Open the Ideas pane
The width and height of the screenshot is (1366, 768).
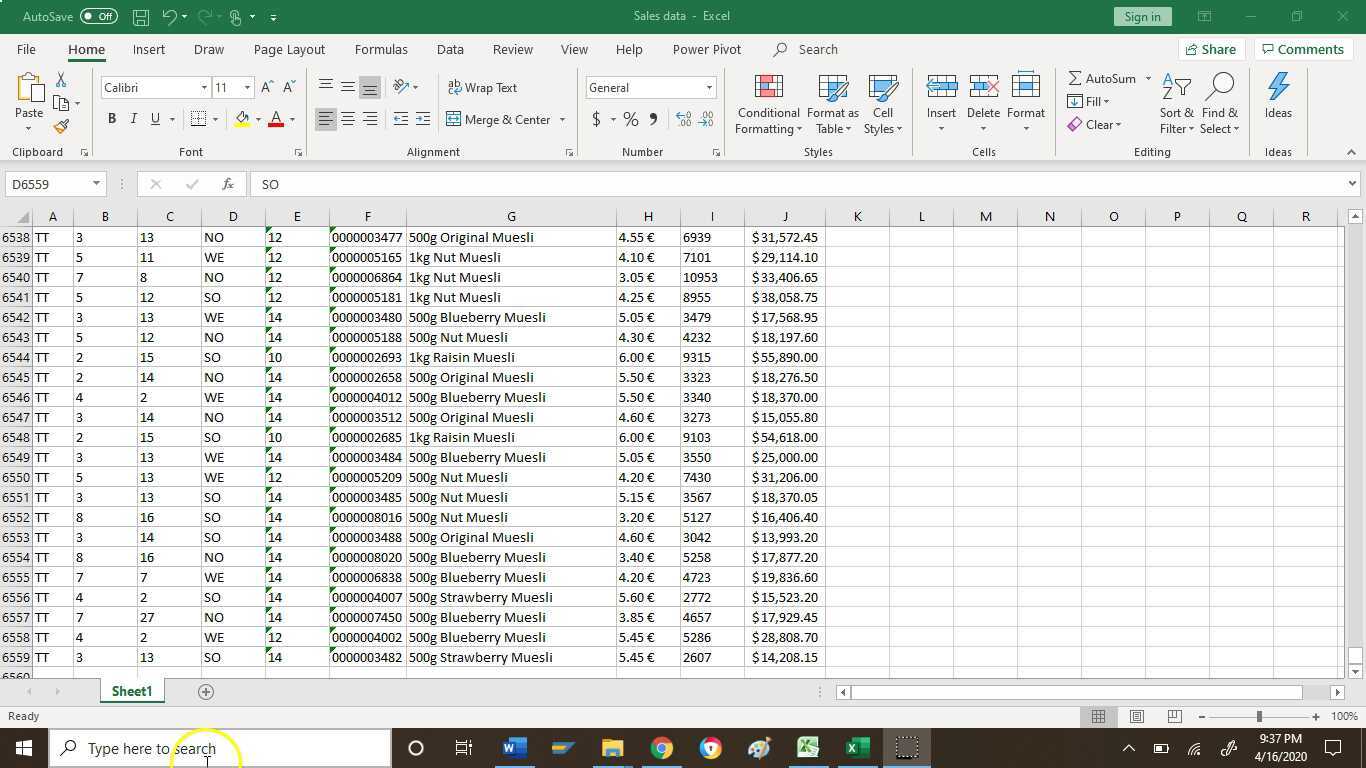1278,97
